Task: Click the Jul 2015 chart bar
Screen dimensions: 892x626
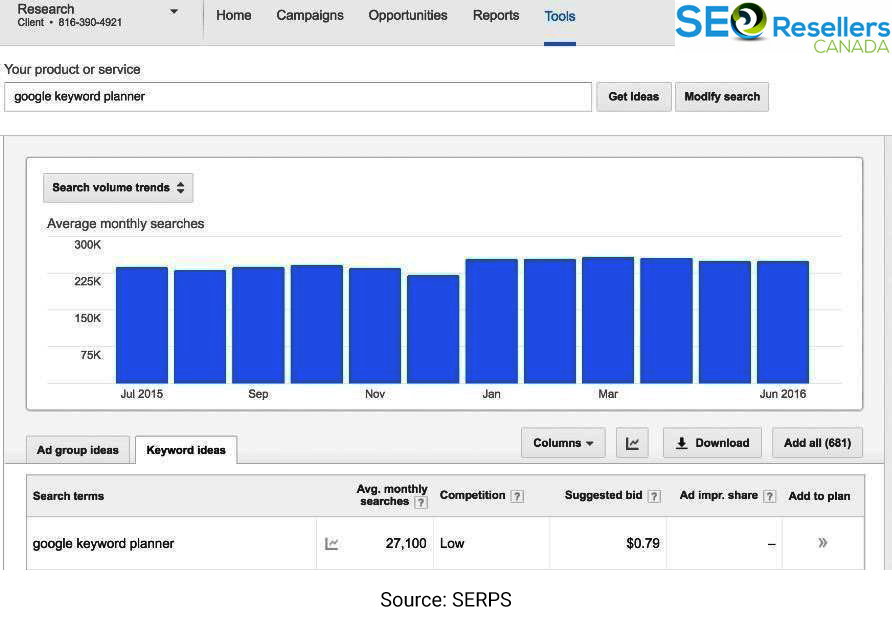Action: click(x=142, y=325)
